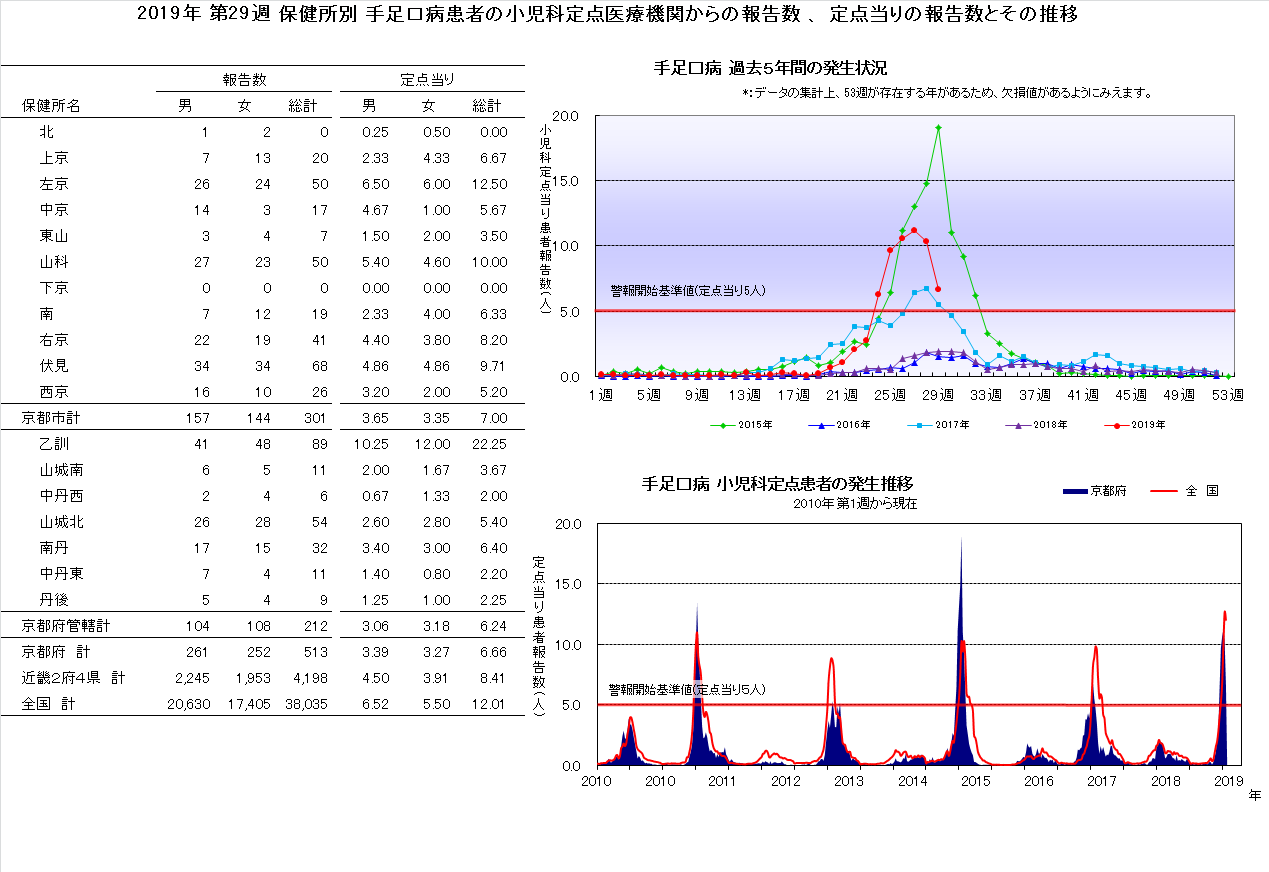Select the 2019 label on lower chart axis
Viewport: 1269px width, 872px height.
coord(1228,781)
